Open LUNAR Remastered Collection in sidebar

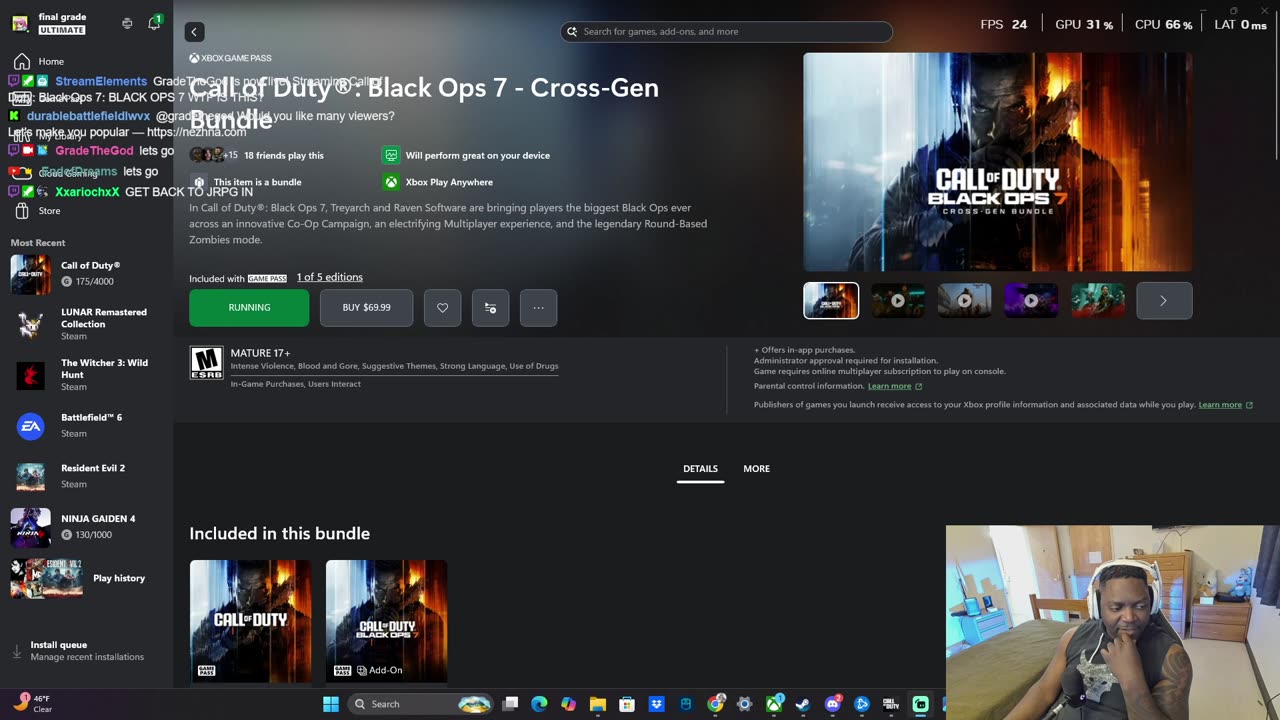pos(86,324)
